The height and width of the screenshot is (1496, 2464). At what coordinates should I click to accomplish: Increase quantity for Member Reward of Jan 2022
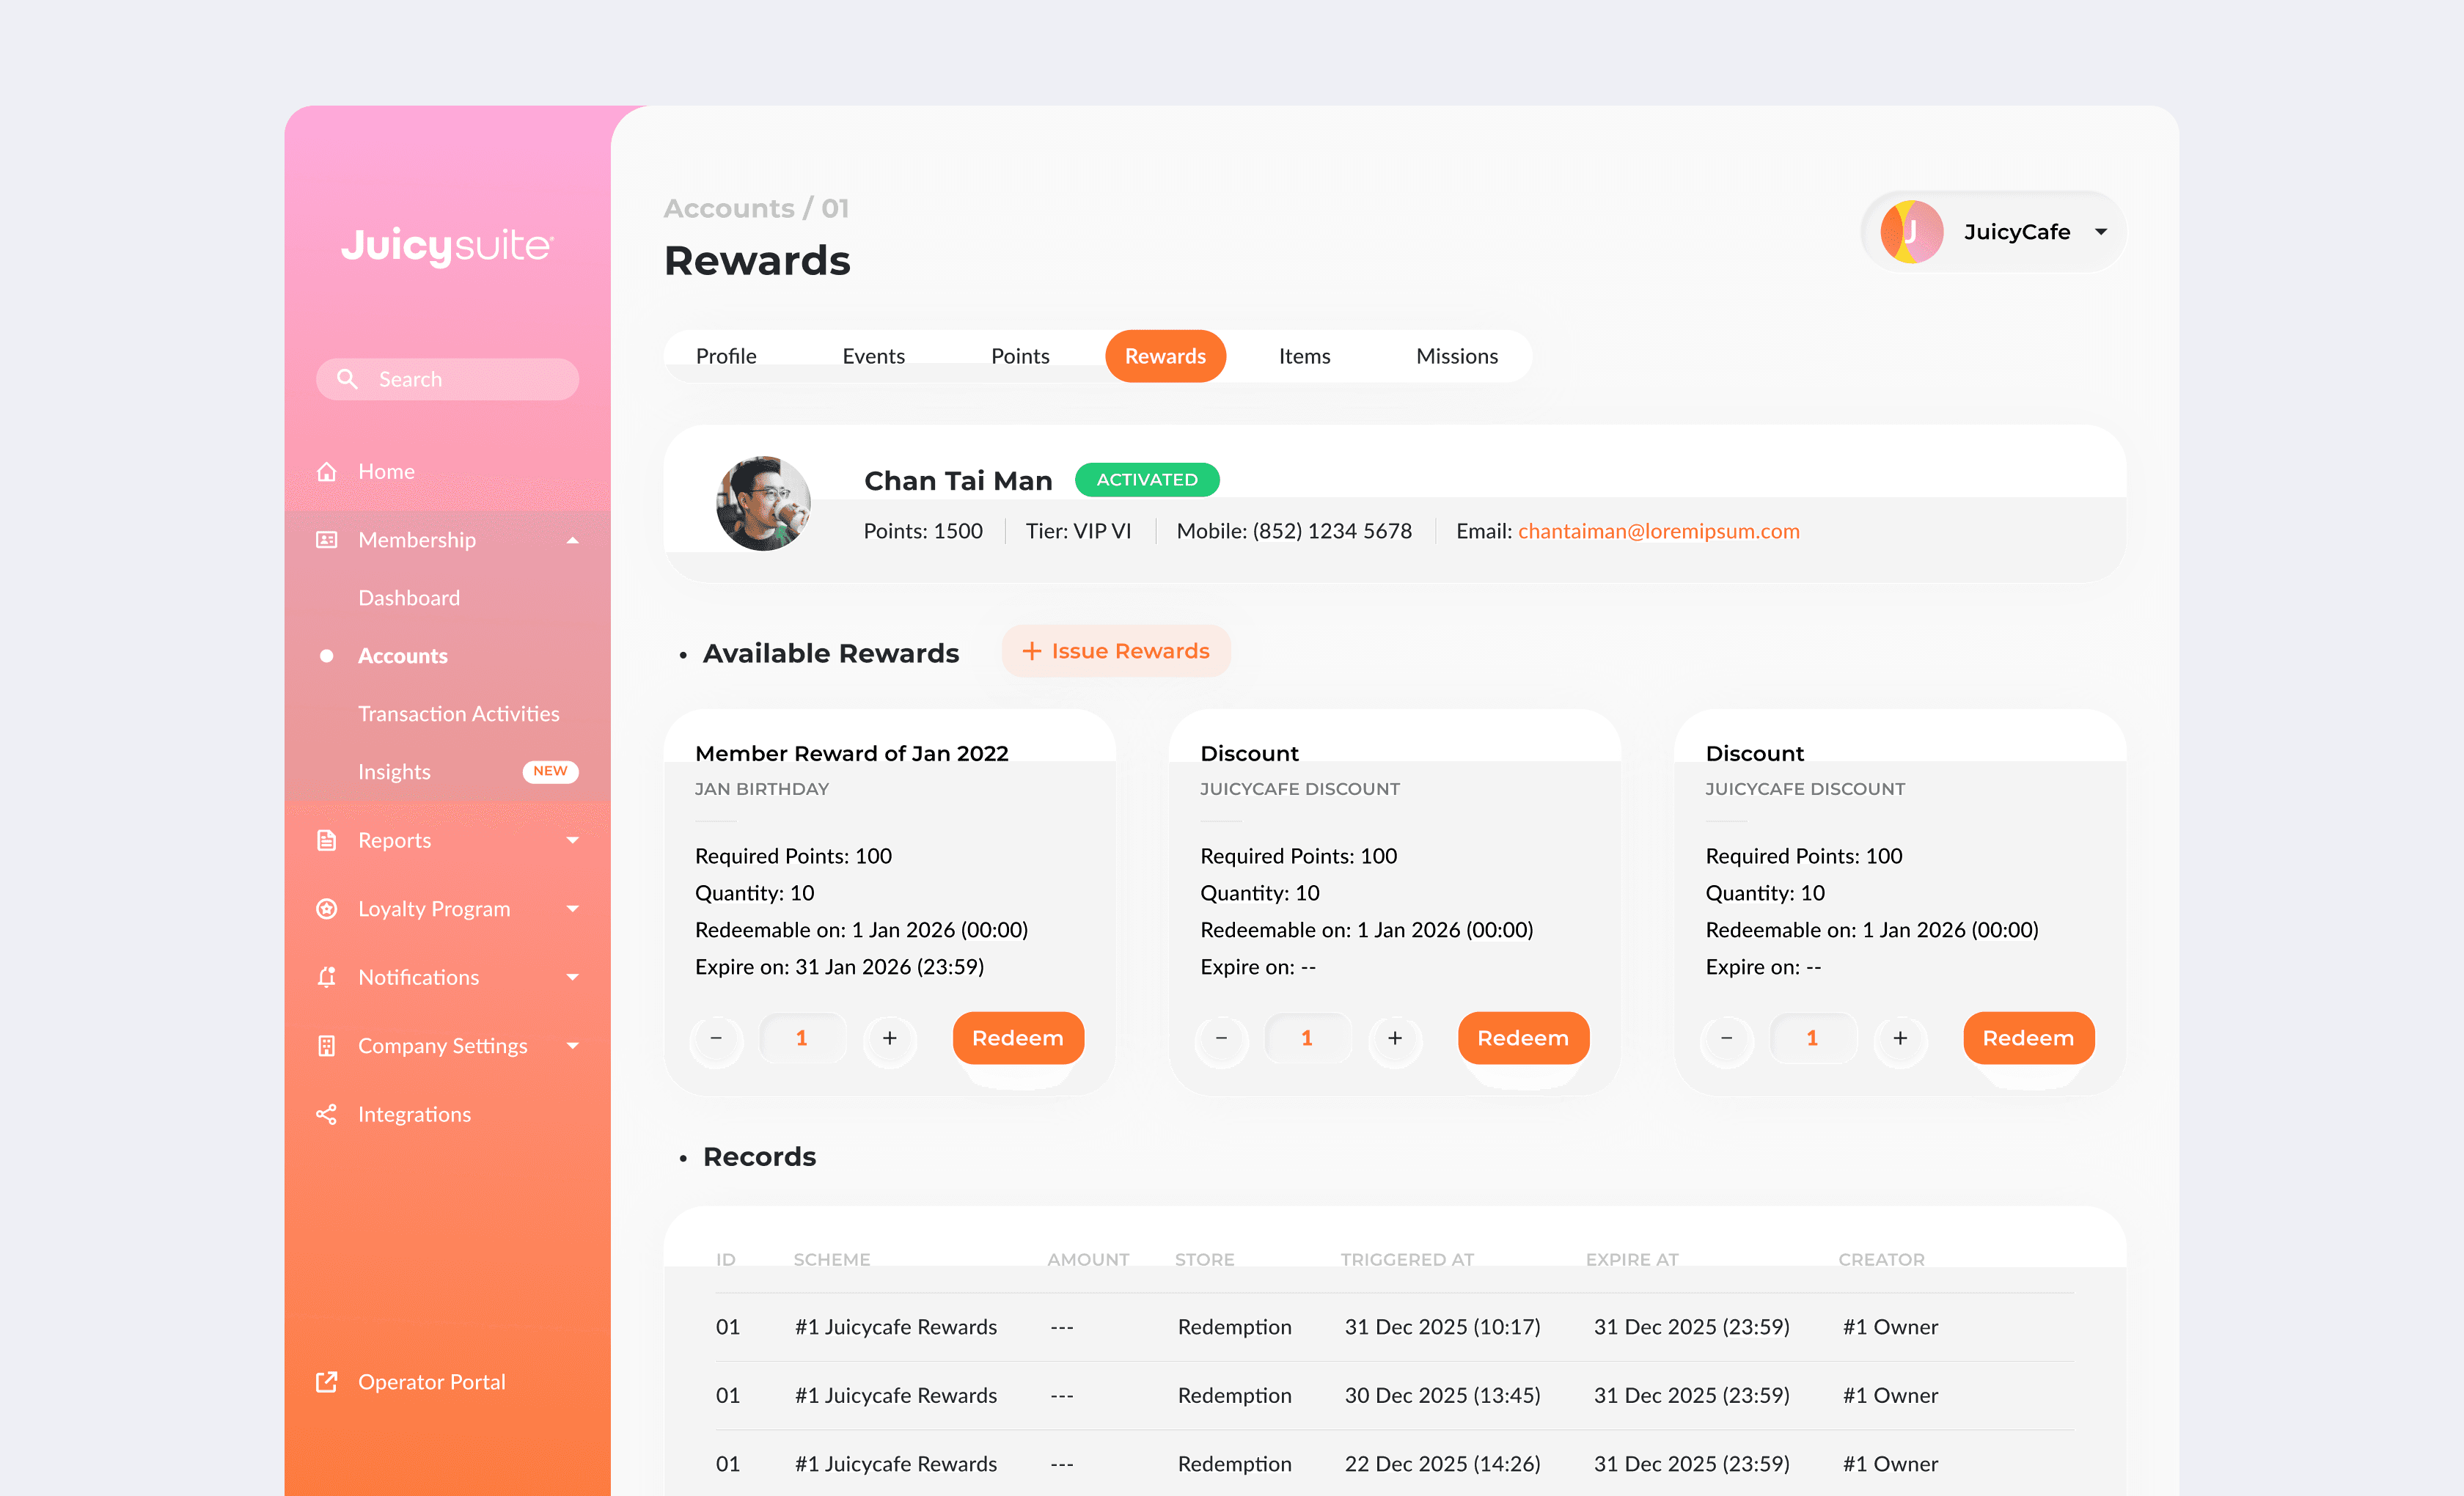890,1038
